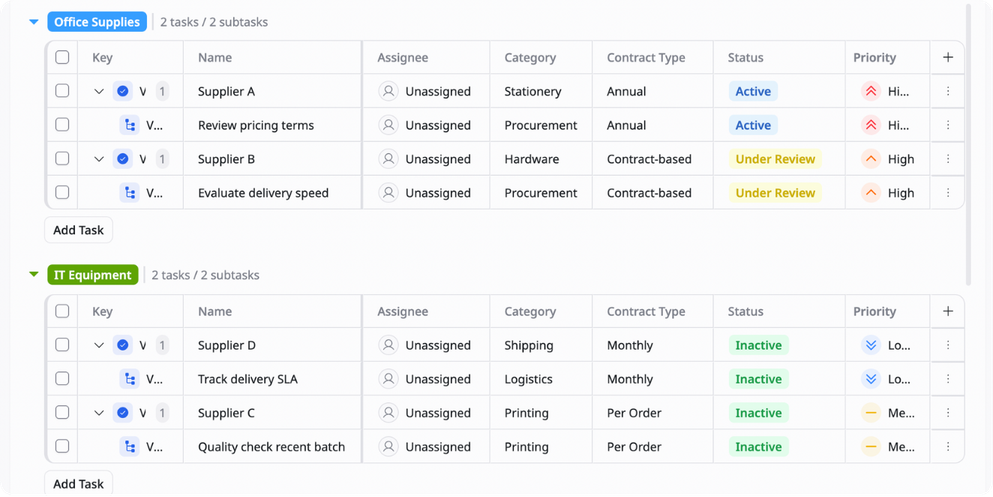Open more options for Evaluate delivery speed
The image size is (993, 497).
(948, 193)
